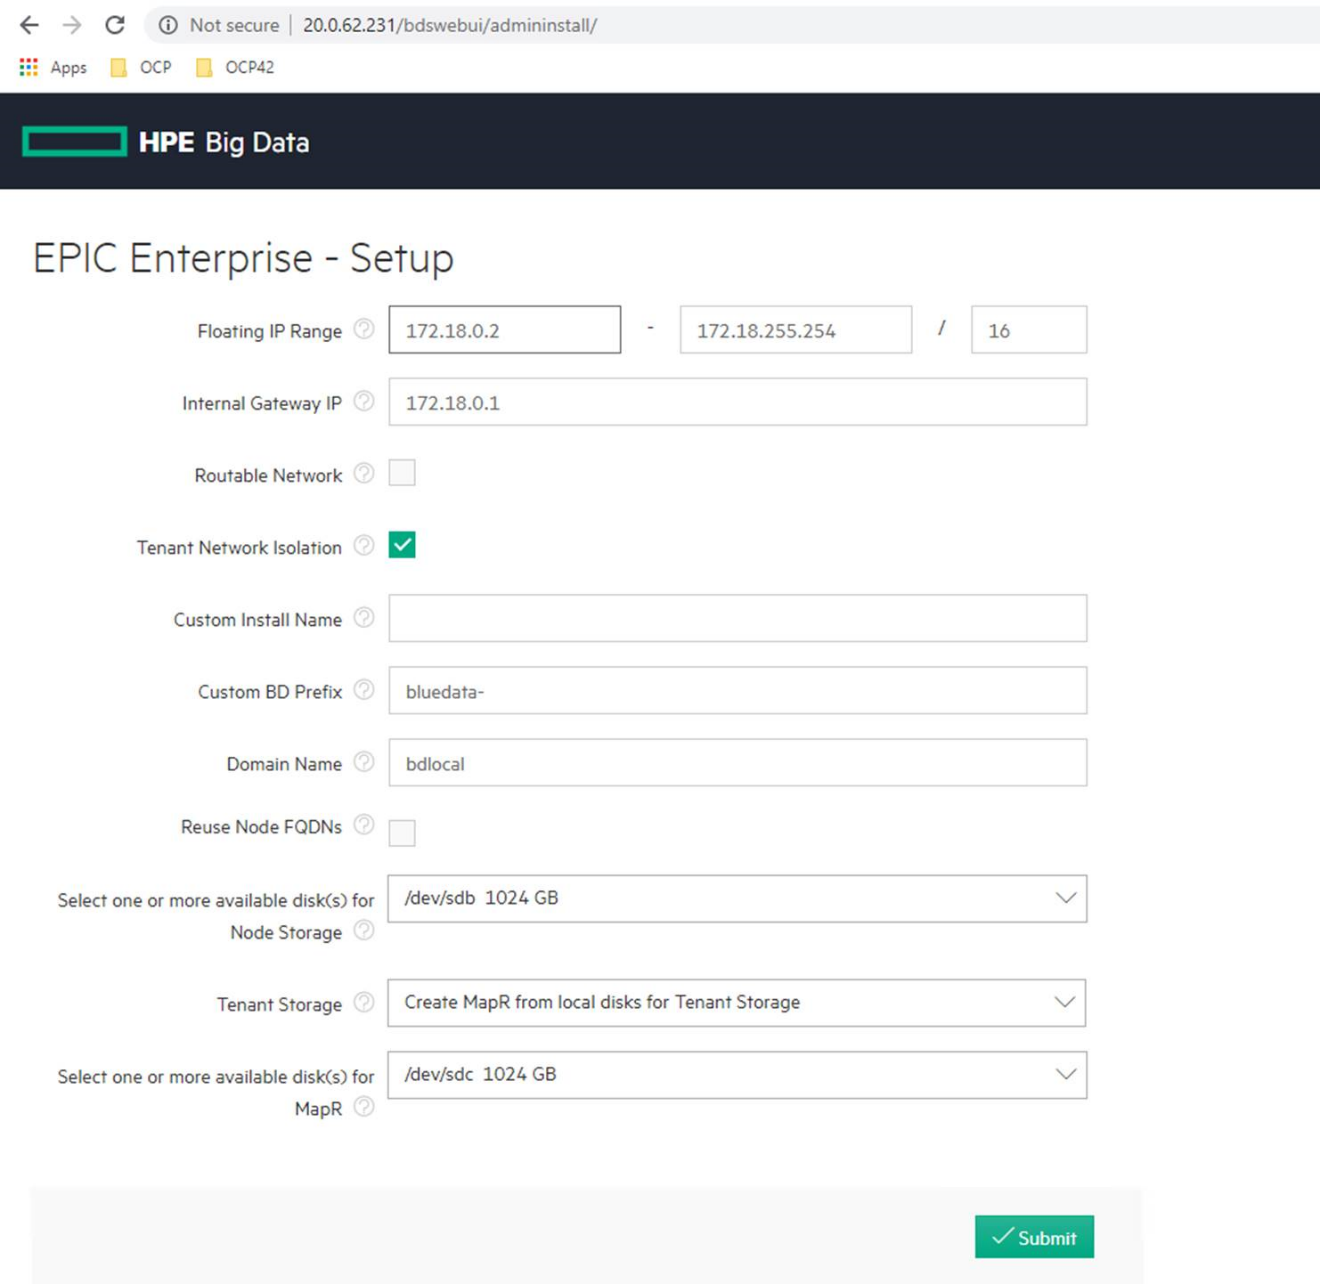Image resolution: width=1320 pixels, height=1284 pixels.
Task: Focus the Floating IP start field 172.18.0.2
Action: pos(505,330)
